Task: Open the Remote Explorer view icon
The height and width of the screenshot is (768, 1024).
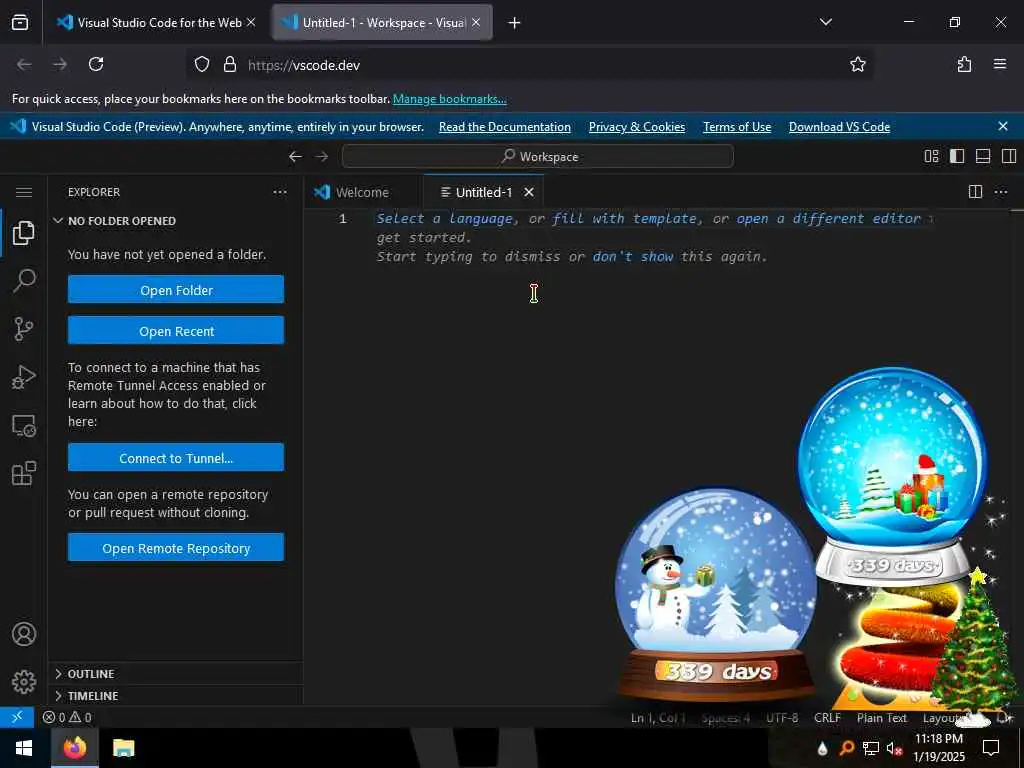Action: [x=24, y=426]
